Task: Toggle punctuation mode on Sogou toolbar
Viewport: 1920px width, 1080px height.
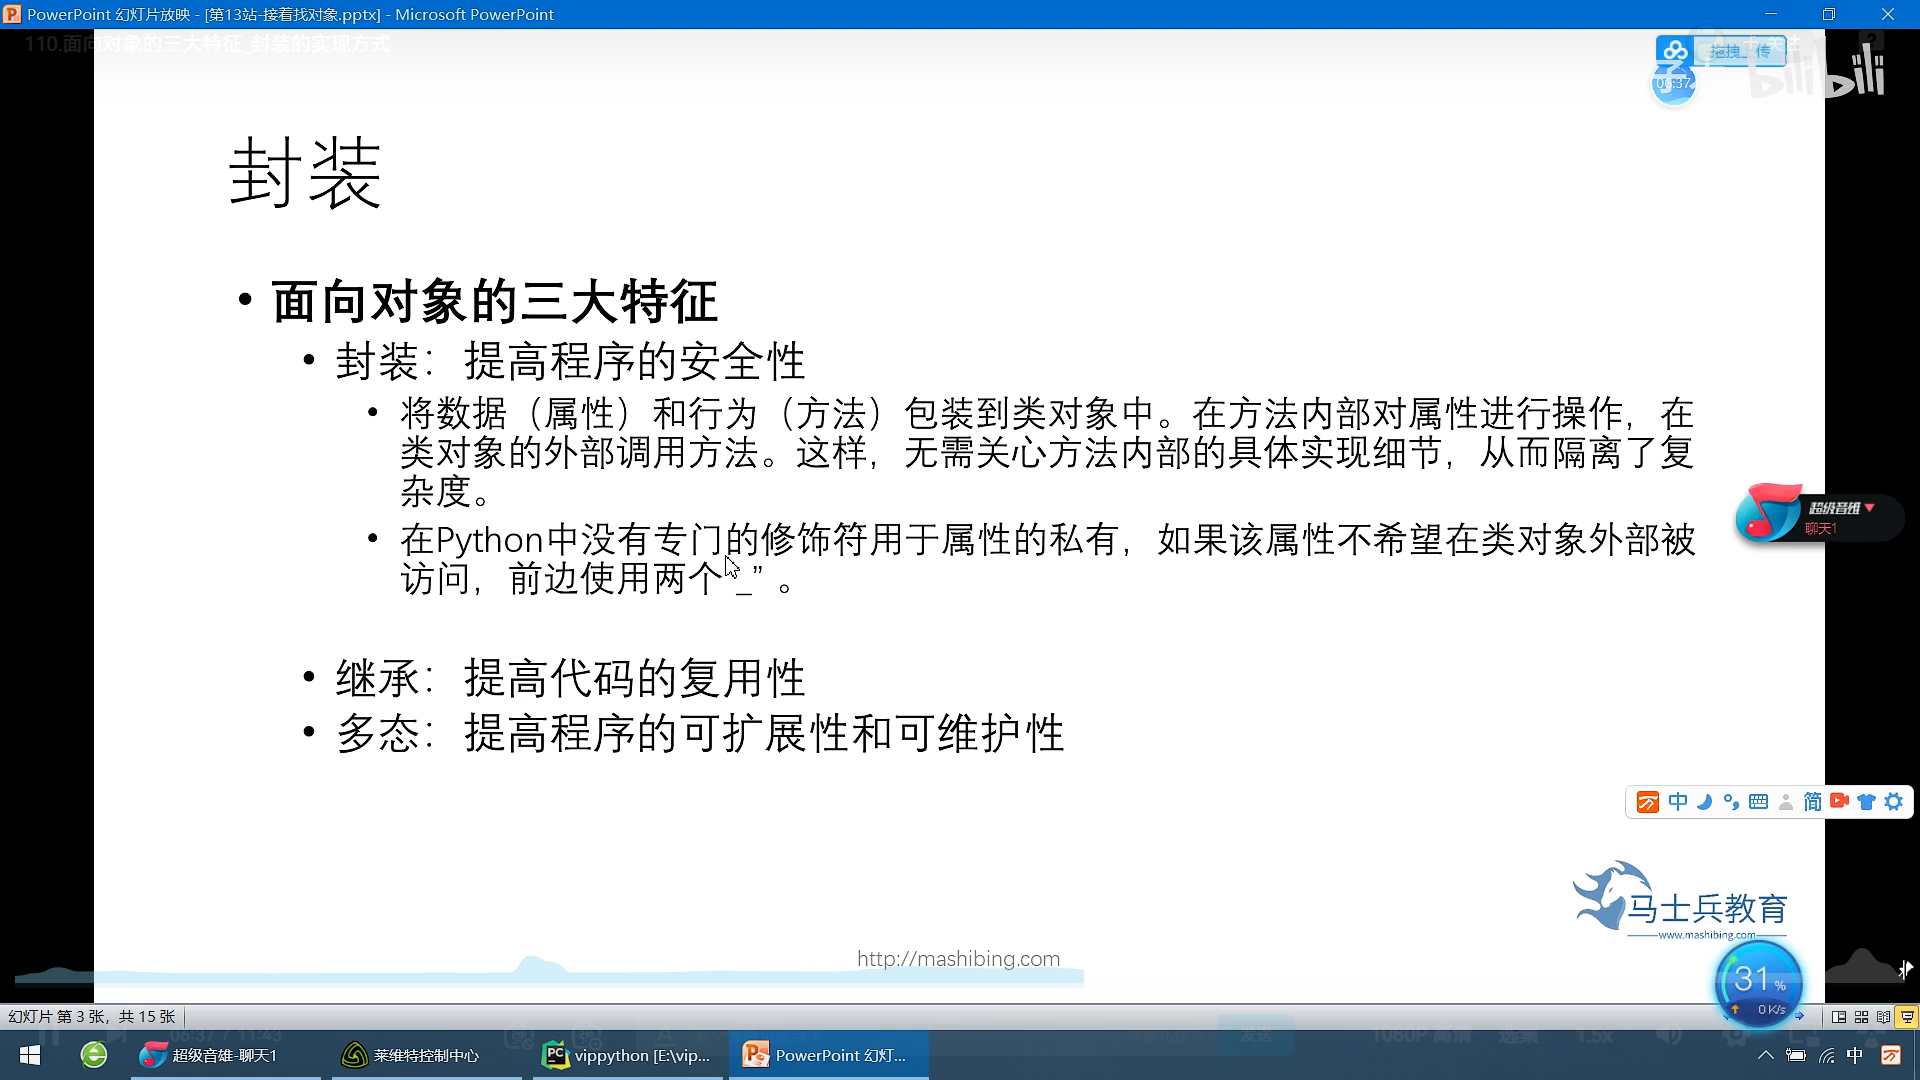Action: 1731,802
